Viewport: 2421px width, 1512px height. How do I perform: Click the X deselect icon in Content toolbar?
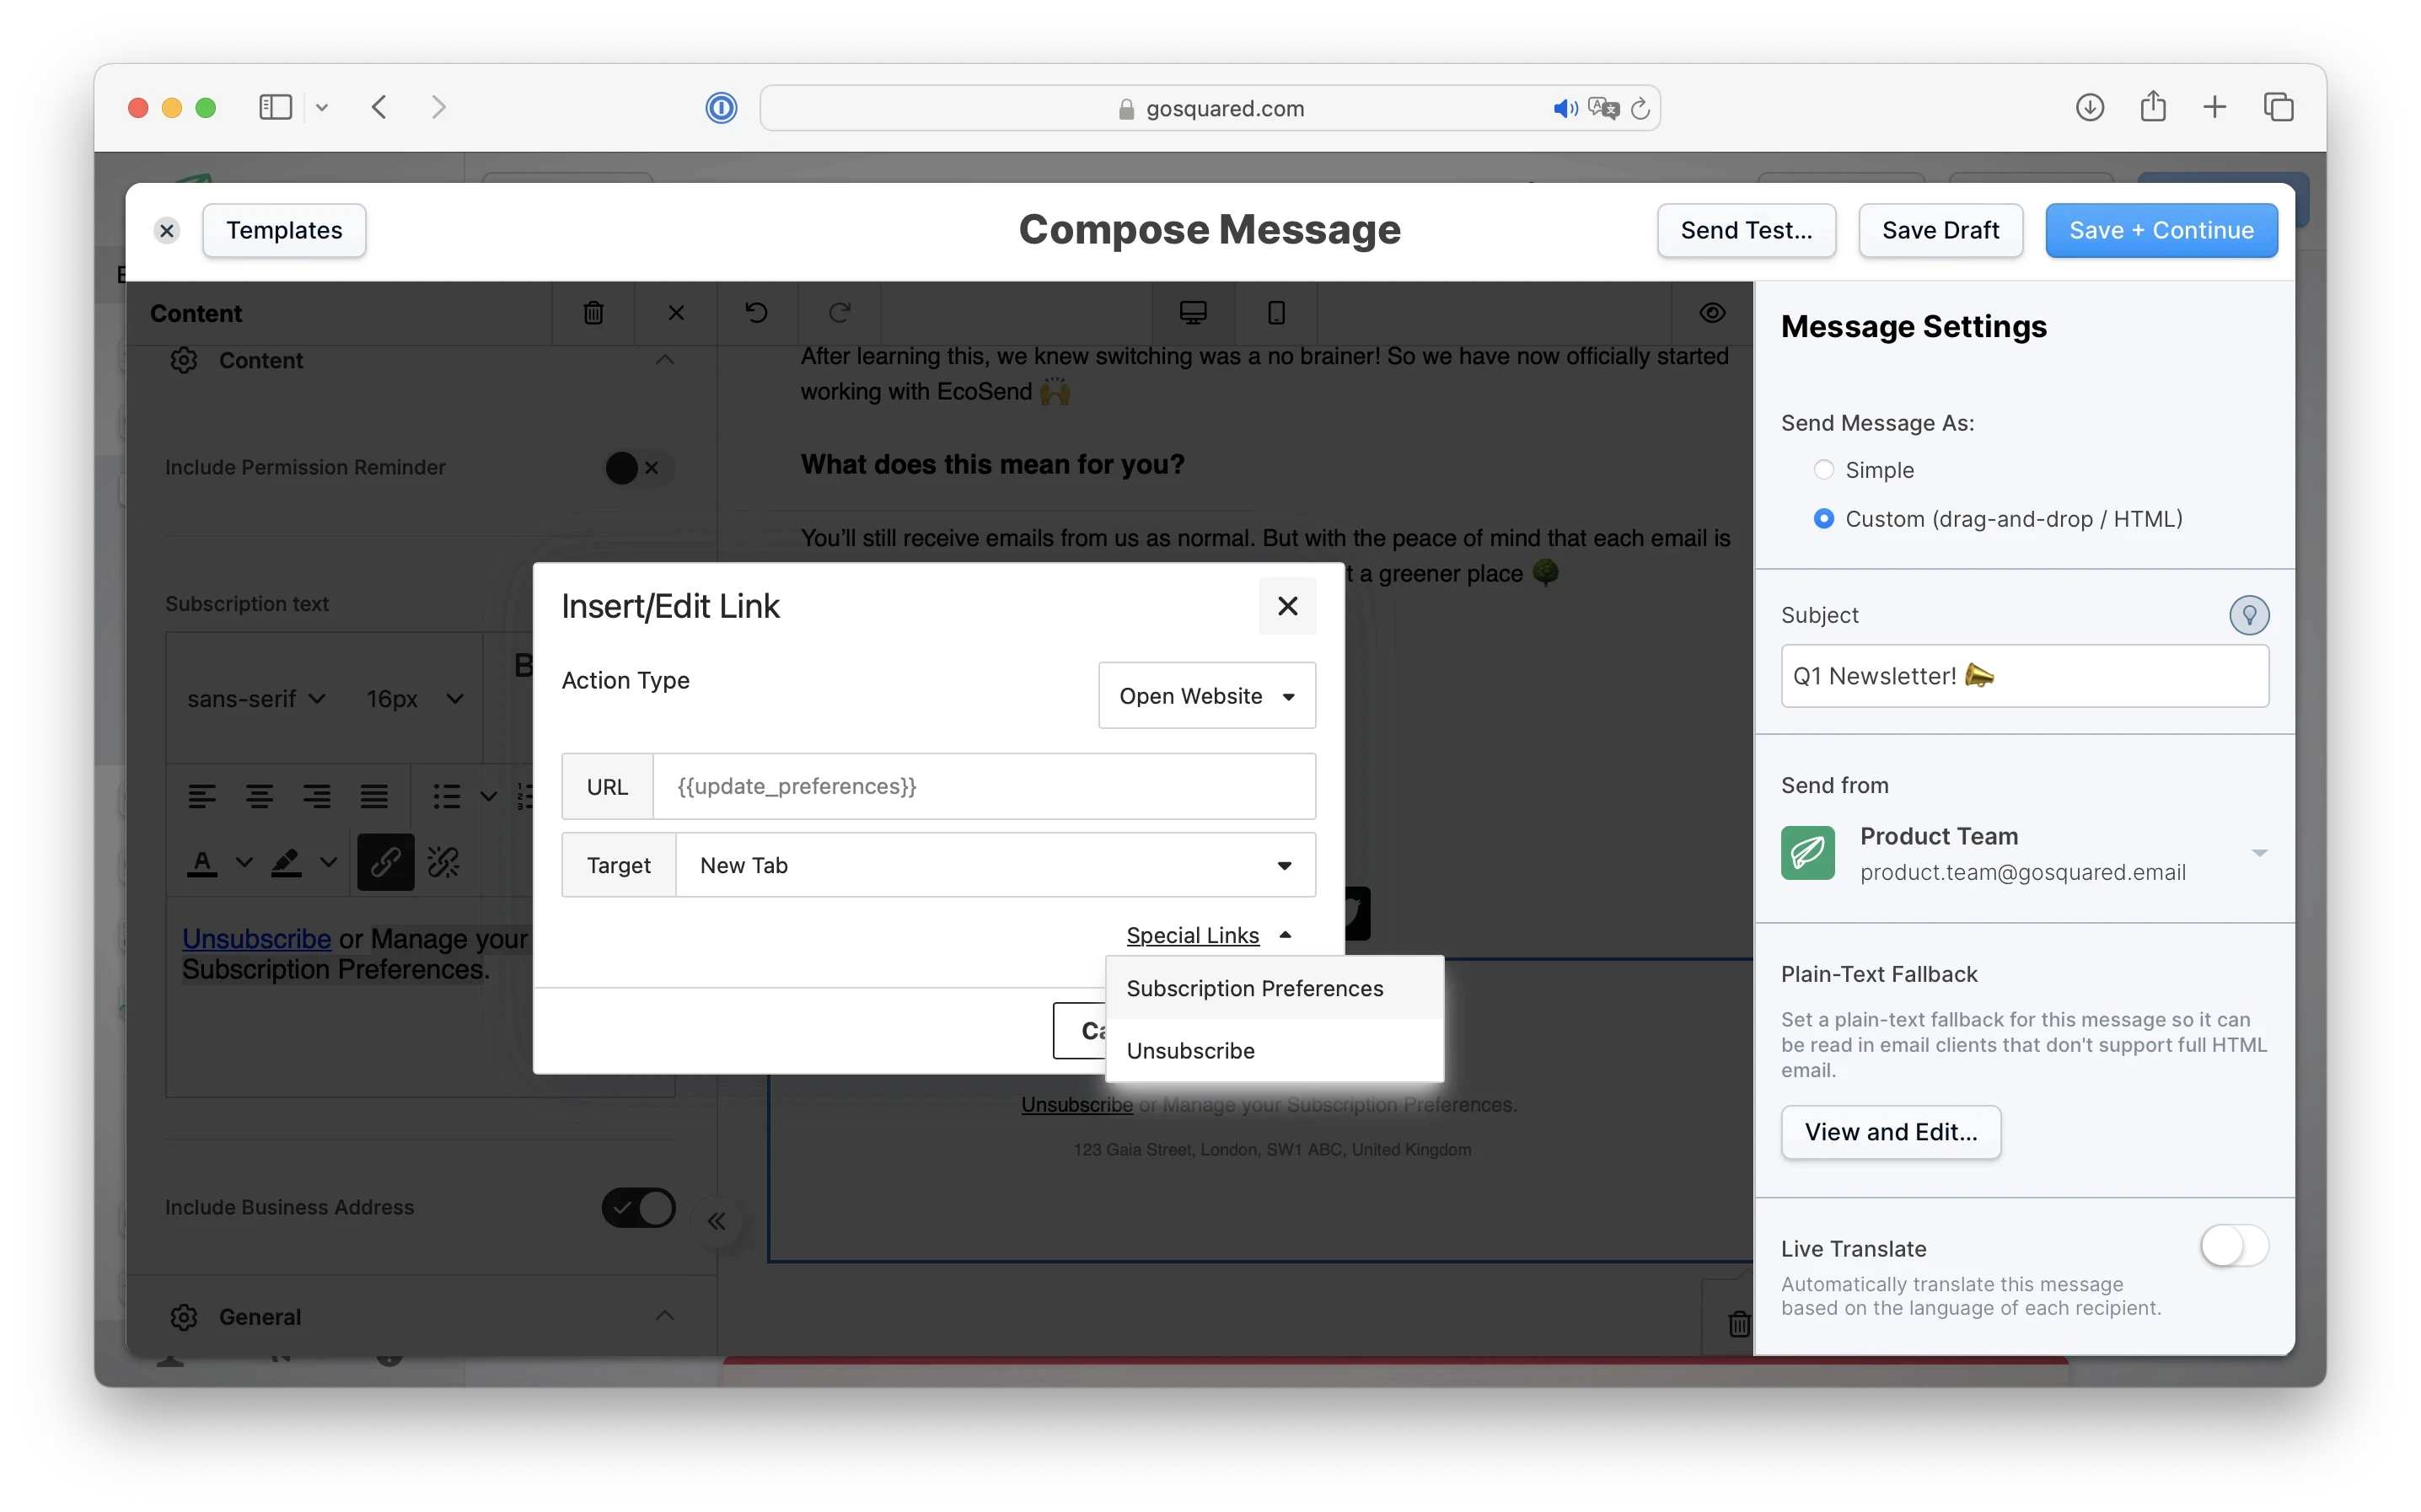(x=676, y=313)
